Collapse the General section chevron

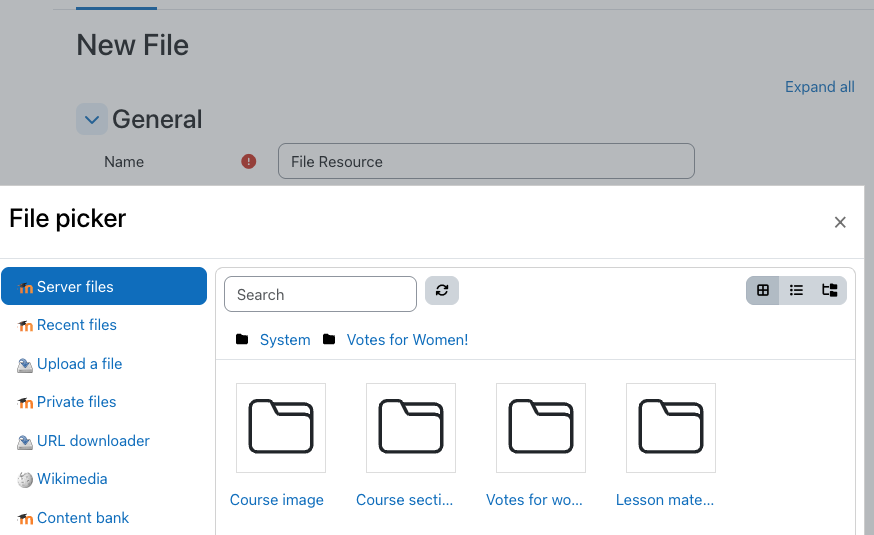[x=92, y=119]
